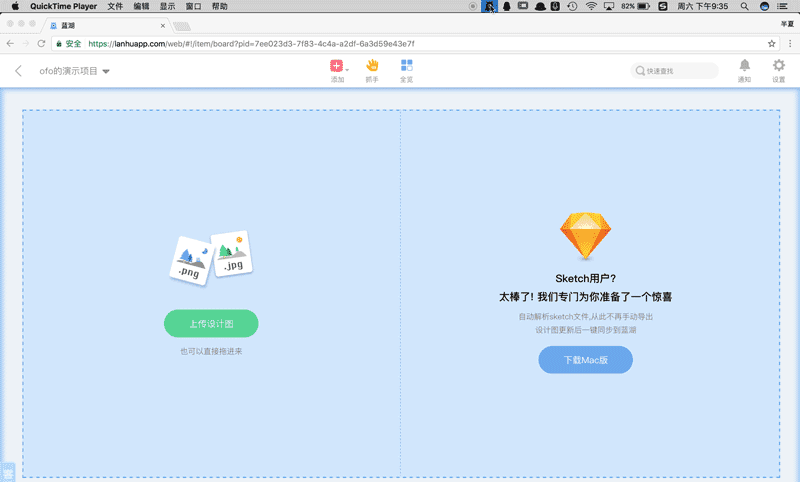Click the 上传设计图 upload button
Viewport: 800px width, 482px height.
tap(211, 323)
